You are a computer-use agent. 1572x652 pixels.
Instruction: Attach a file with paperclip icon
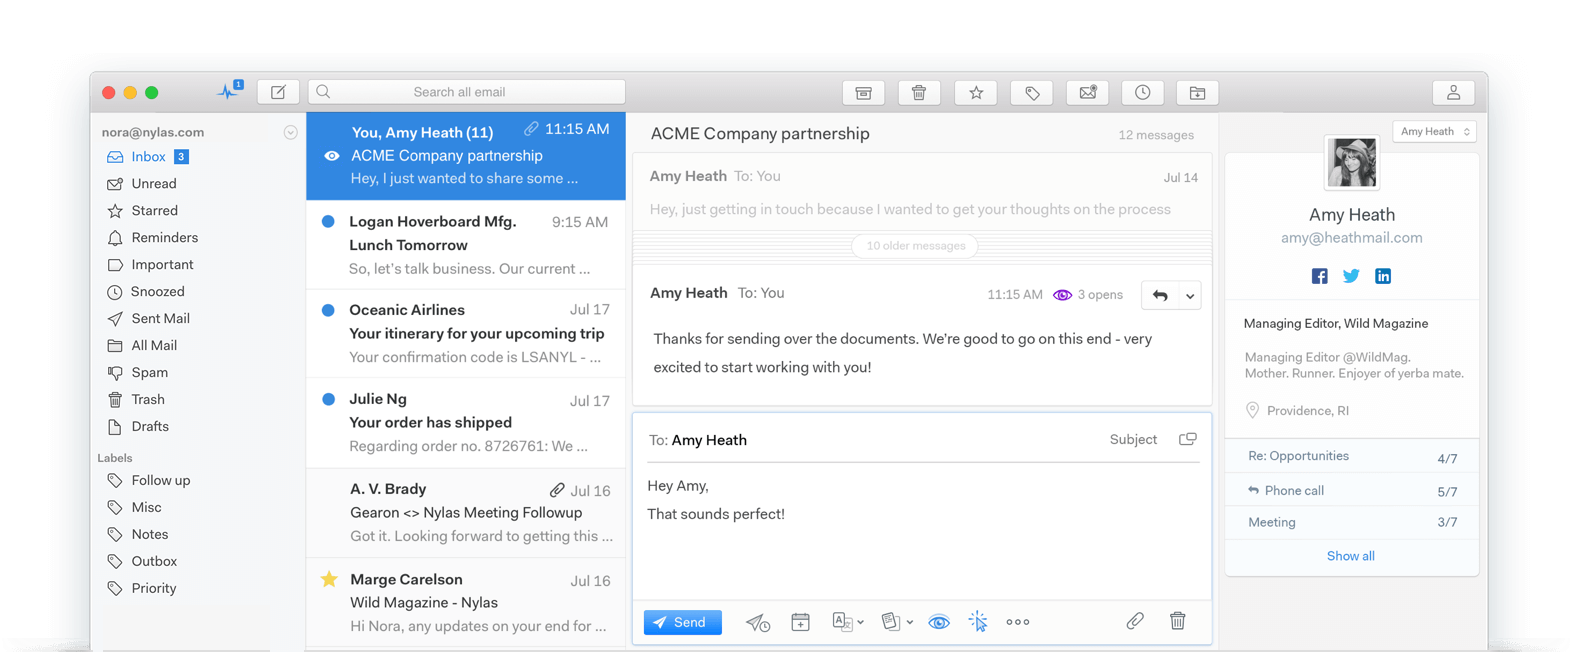(1134, 621)
